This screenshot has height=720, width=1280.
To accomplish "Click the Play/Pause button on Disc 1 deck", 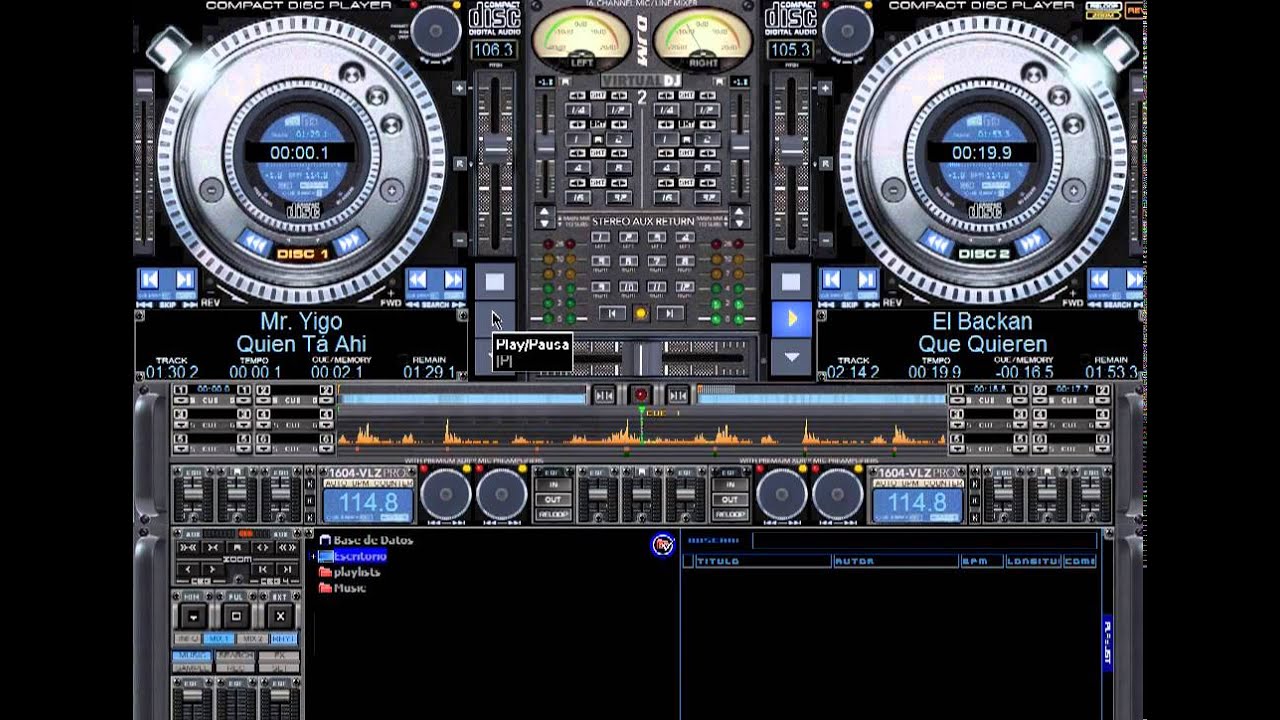I will pyautogui.click(x=494, y=319).
